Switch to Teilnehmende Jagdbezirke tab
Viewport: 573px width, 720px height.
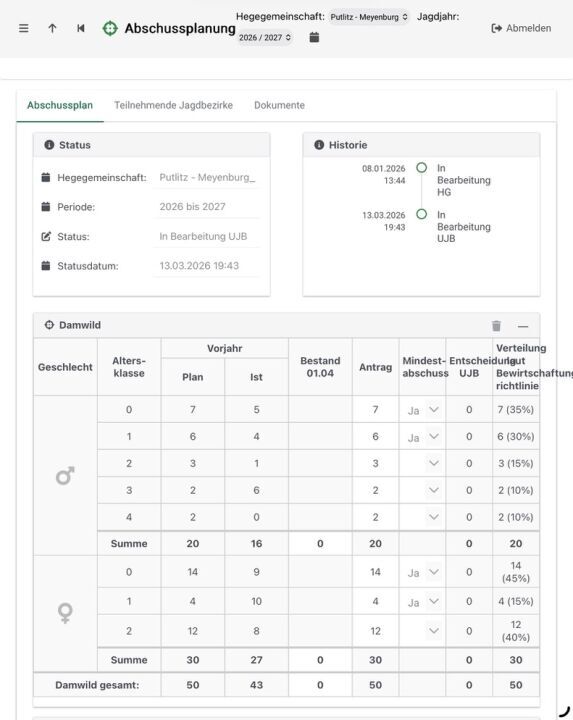174,105
